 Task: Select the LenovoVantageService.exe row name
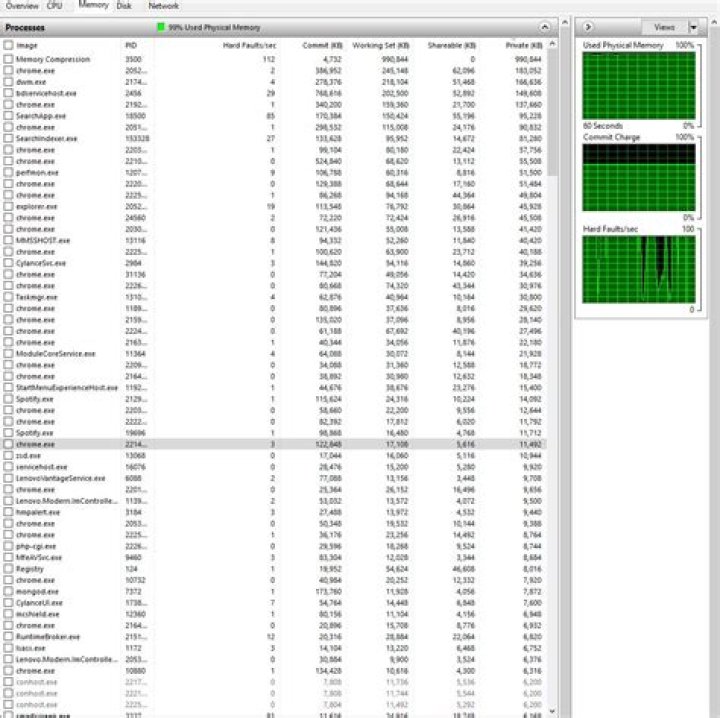(60, 478)
